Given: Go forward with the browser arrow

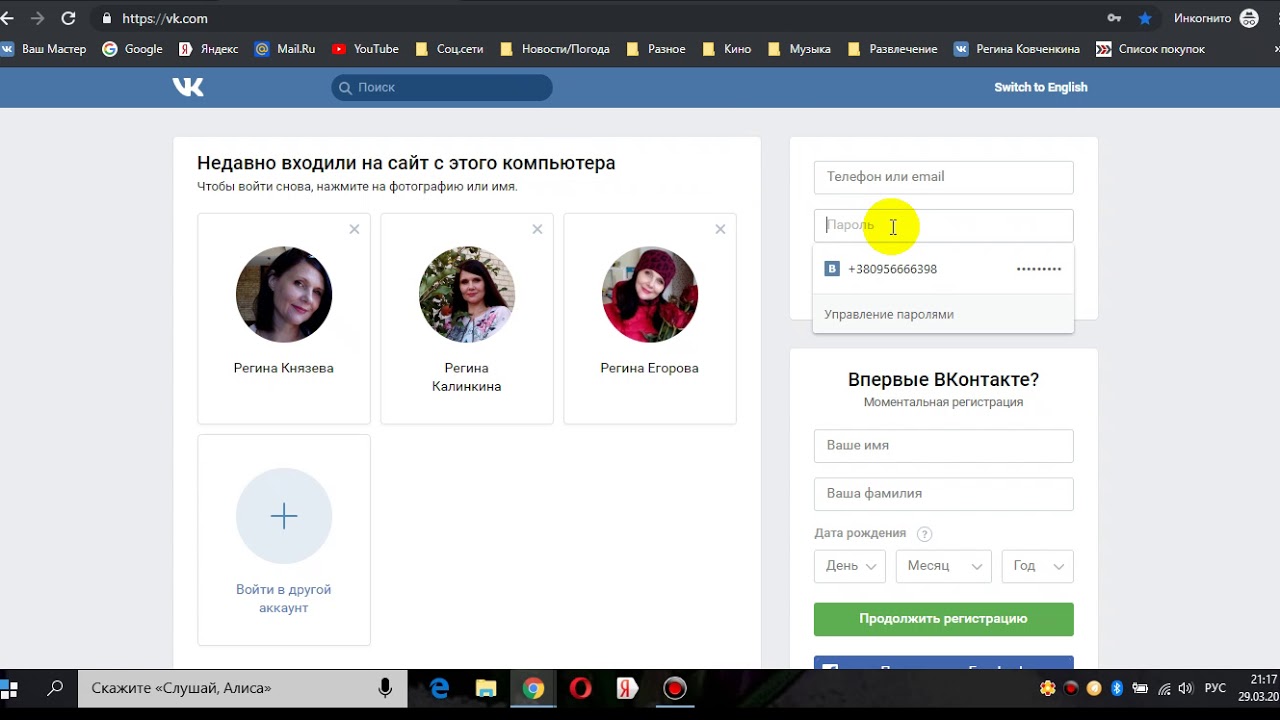Looking at the screenshot, I should [x=37, y=18].
